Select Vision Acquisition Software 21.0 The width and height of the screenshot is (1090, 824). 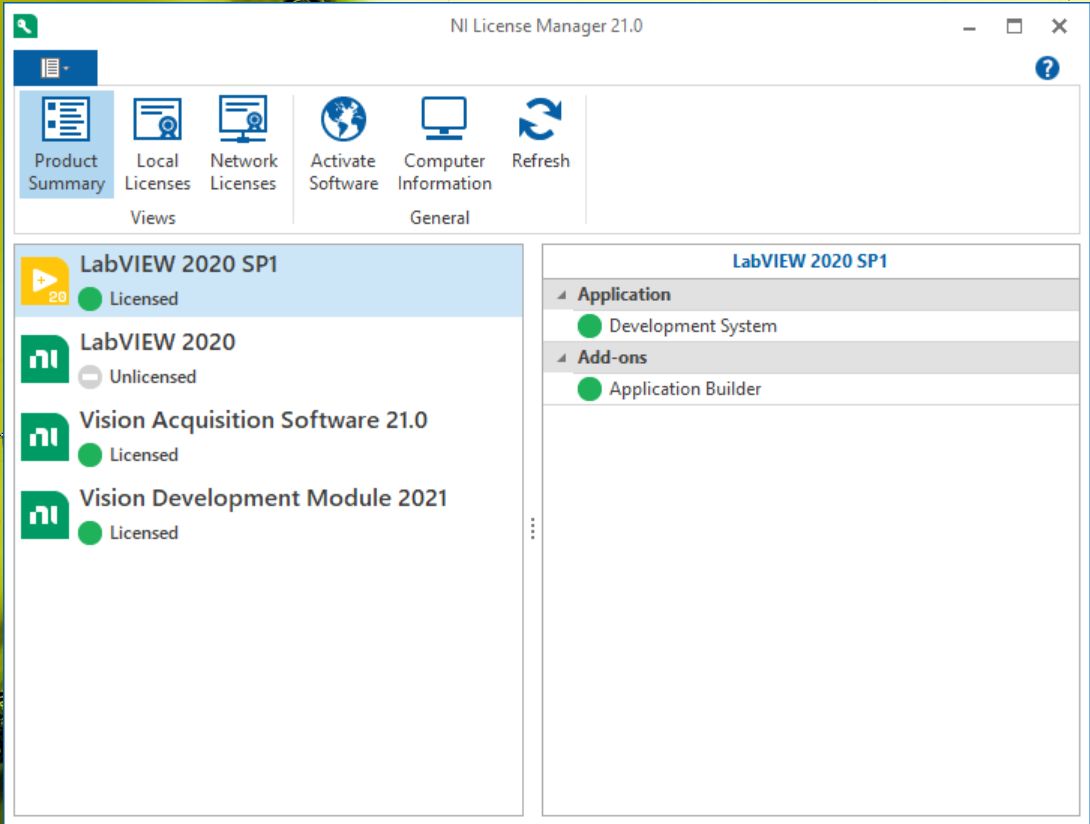point(268,437)
